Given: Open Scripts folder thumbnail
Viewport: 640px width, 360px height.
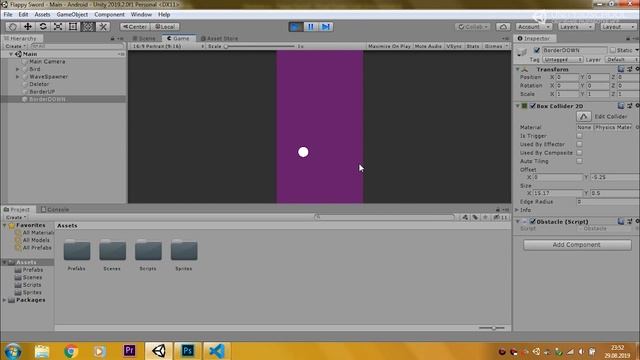Looking at the screenshot, I should [x=148, y=250].
